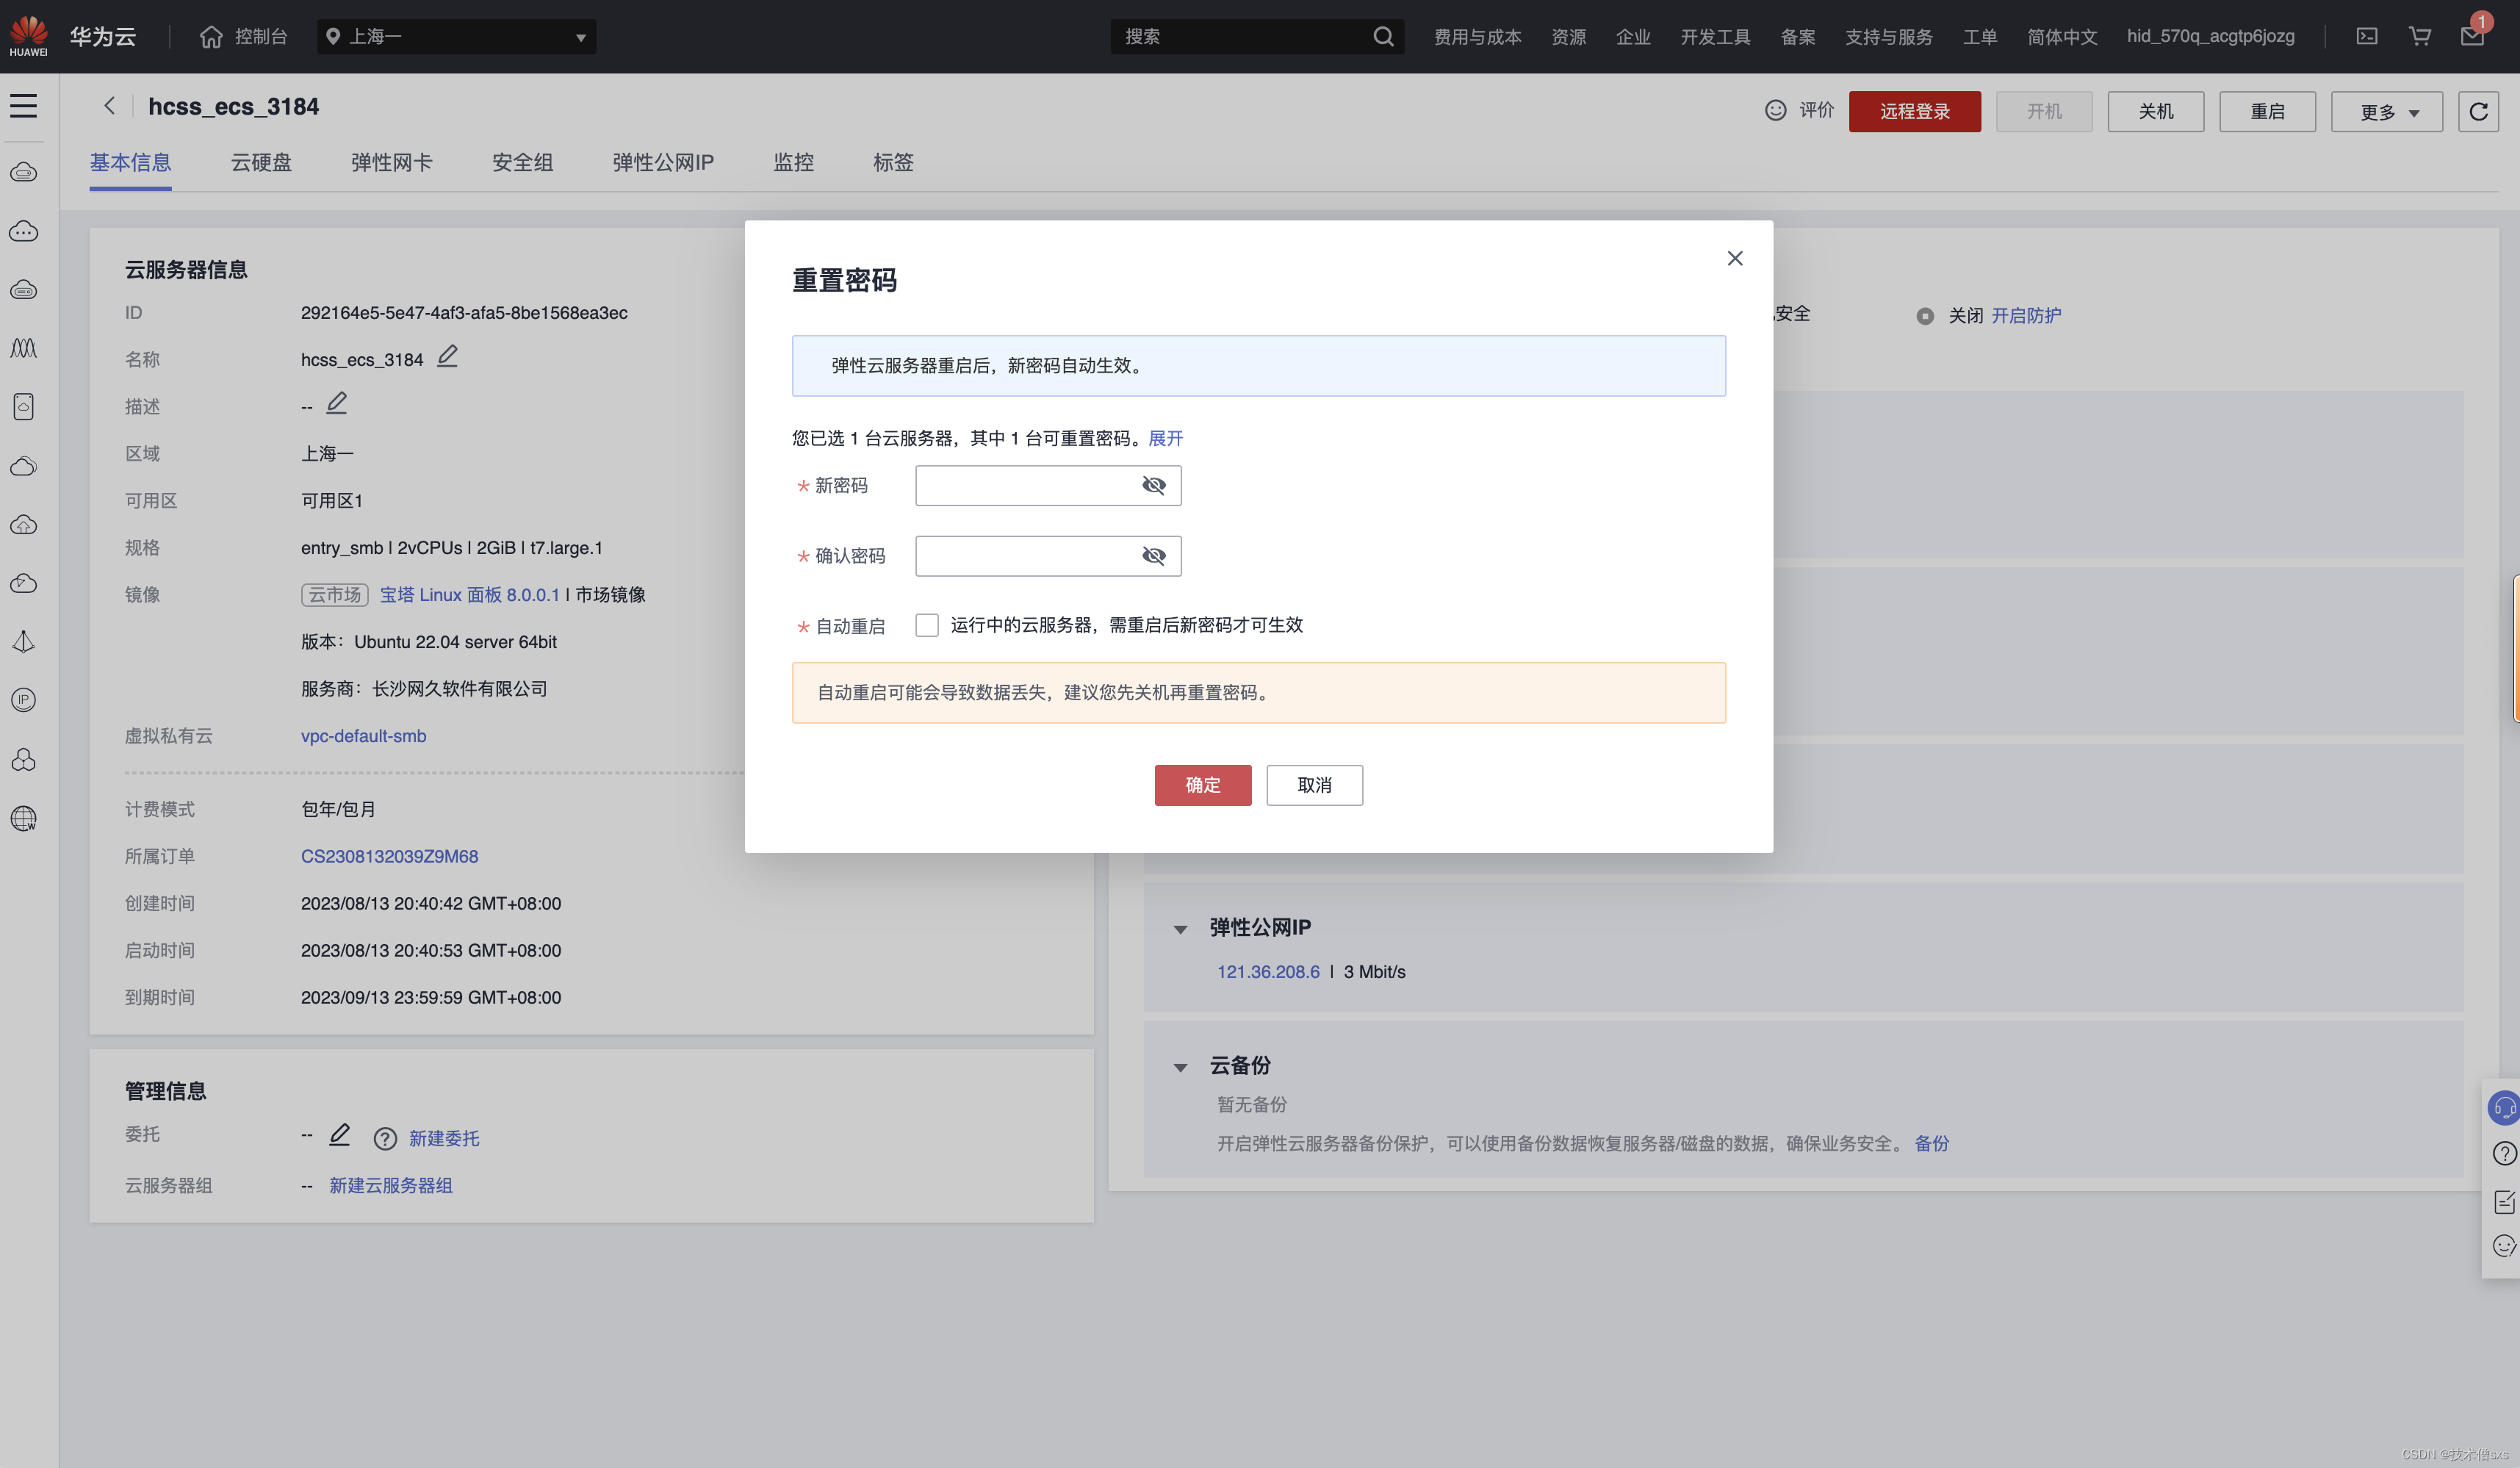Click the 新密码 input field

tap(1025, 486)
